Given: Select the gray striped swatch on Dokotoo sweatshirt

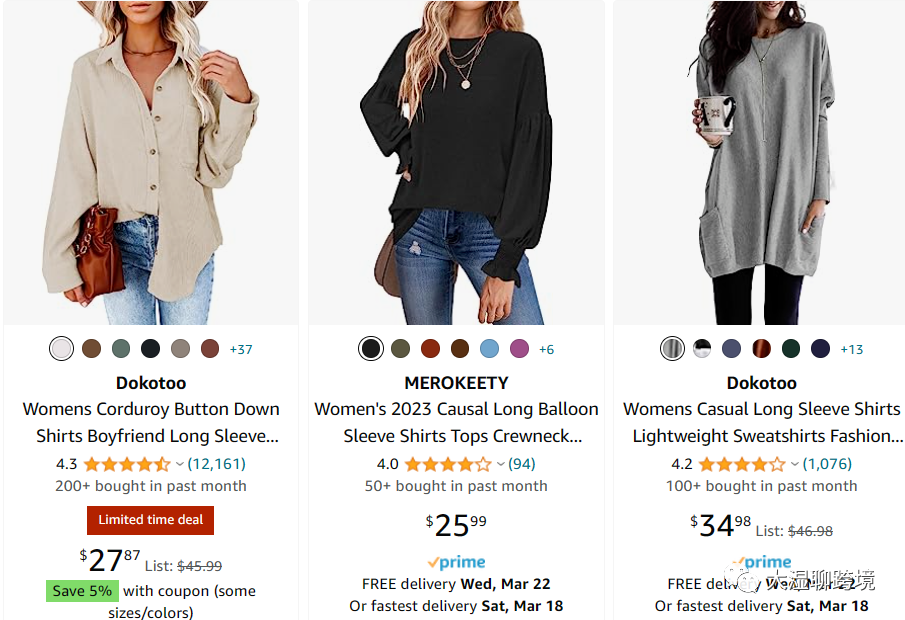Looking at the screenshot, I should [673, 349].
